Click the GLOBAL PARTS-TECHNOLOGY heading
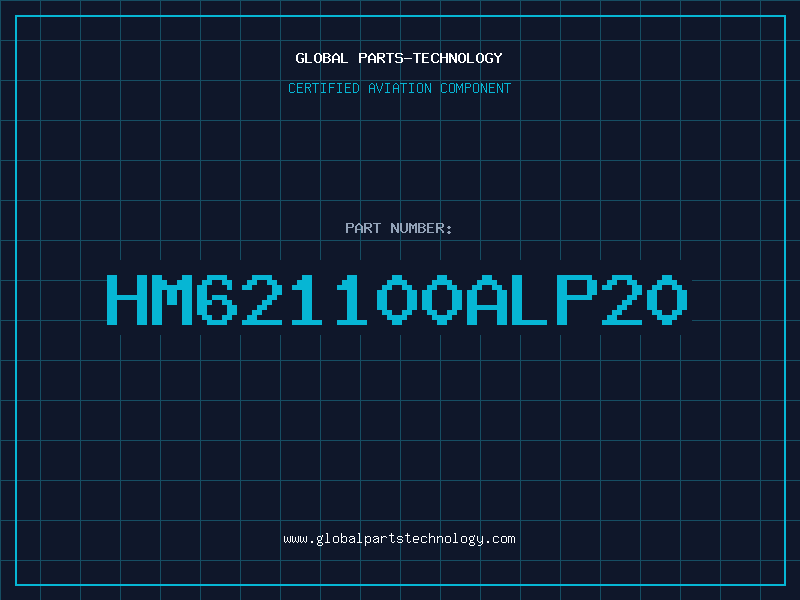The width and height of the screenshot is (800, 600). pos(399,58)
